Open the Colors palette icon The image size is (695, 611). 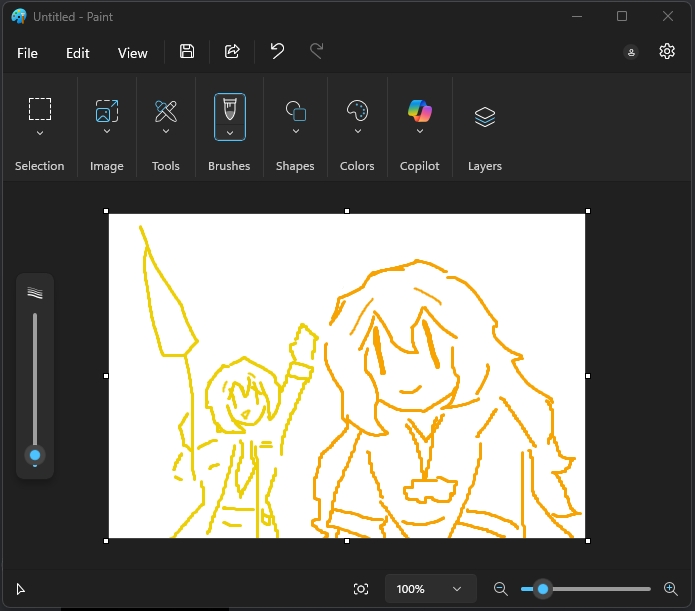(357, 110)
